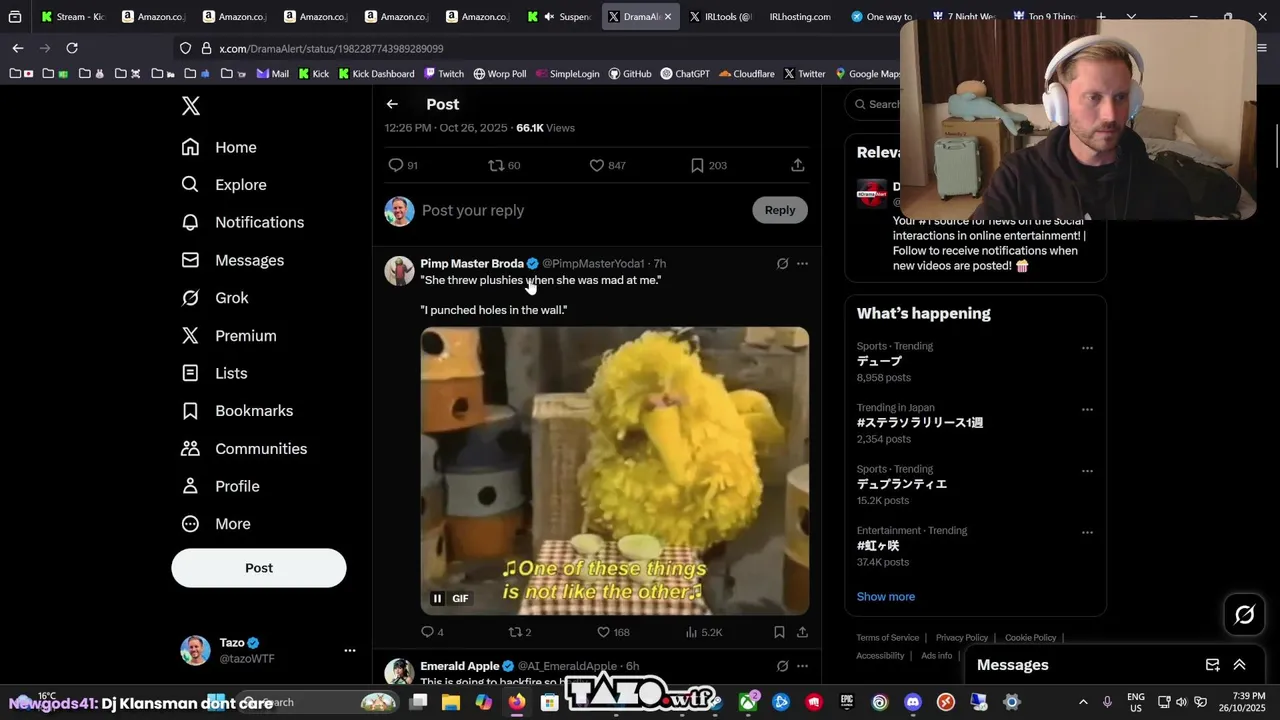
Task: Open Tazo account menu ellipsis
Action: pyautogui.click(x=350, y=650)
